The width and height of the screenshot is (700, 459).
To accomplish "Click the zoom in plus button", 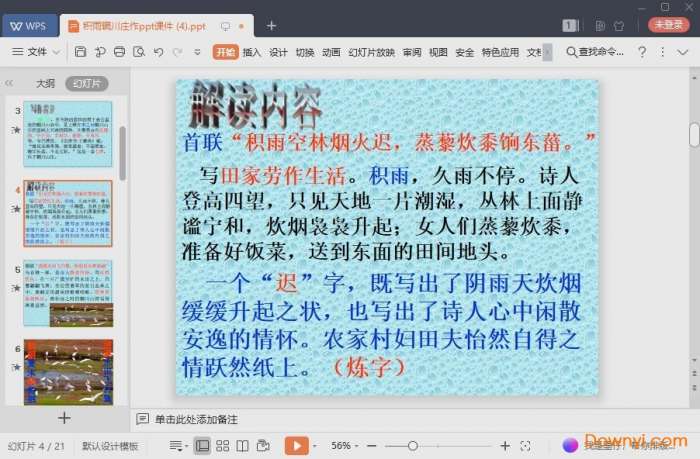I will (x=505, y=446).
